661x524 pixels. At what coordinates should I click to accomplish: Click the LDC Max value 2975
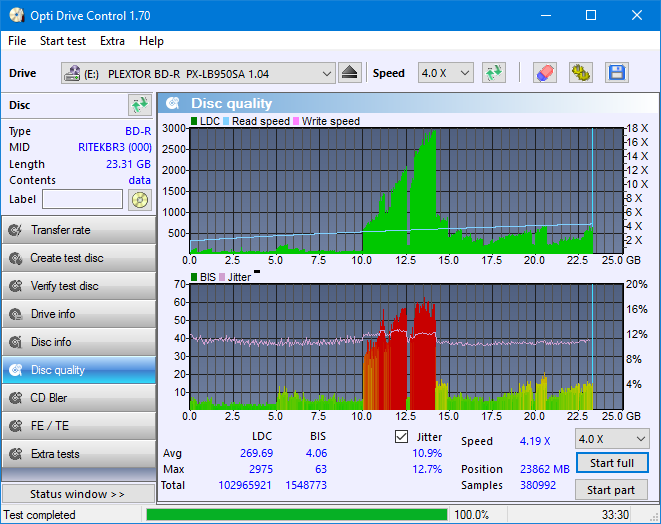(x=261, y=469)
